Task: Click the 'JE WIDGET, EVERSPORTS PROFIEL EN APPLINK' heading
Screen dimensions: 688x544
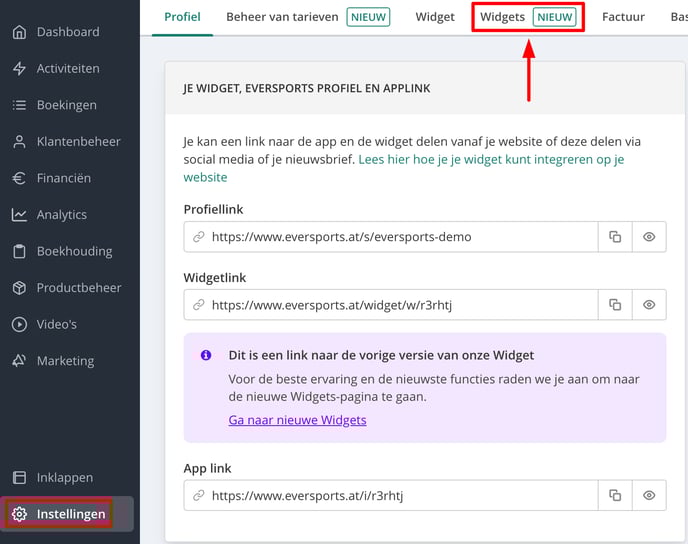Action: tap(307, 88)
